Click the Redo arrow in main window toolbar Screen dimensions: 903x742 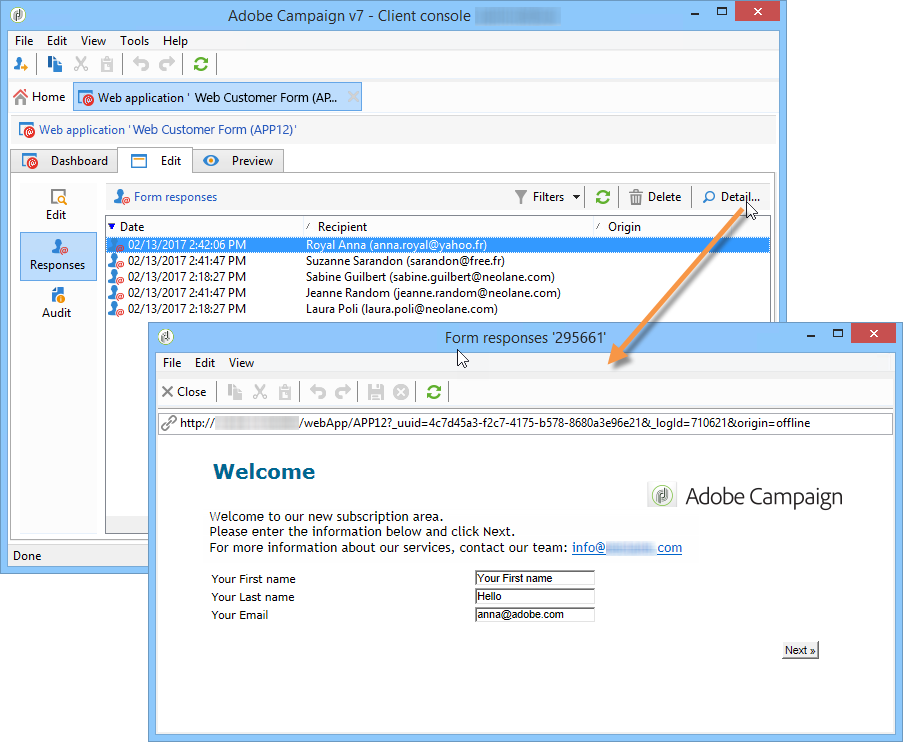click(x=167, y=64)
